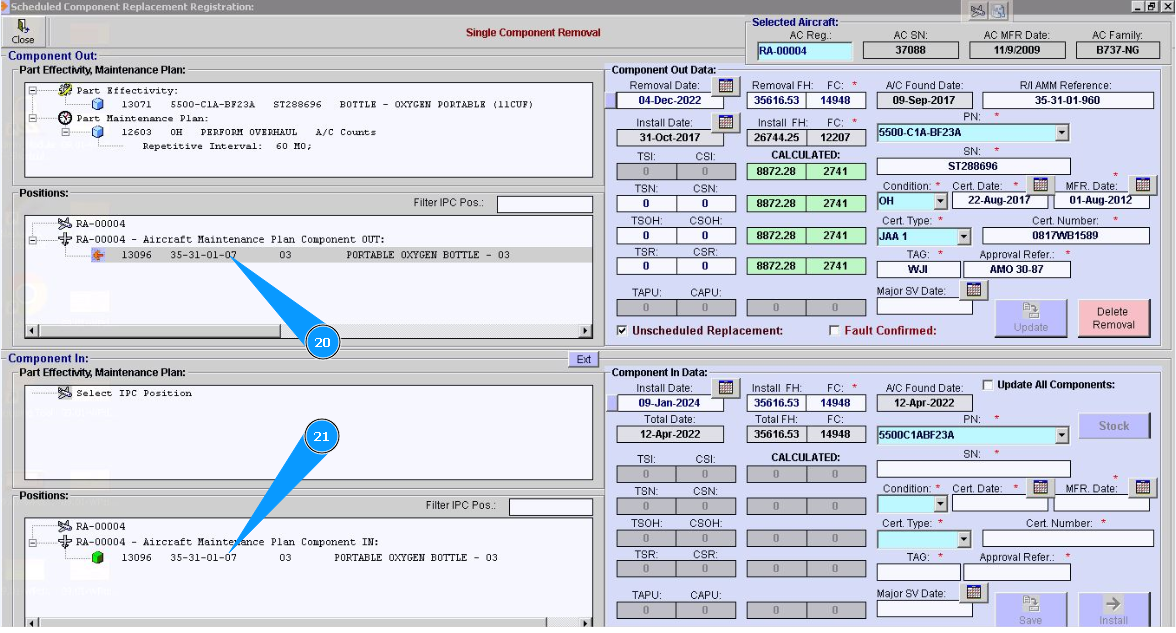Click the Save button
The width and height of the screenshot is (1176, 633).
pos(1030,610)
